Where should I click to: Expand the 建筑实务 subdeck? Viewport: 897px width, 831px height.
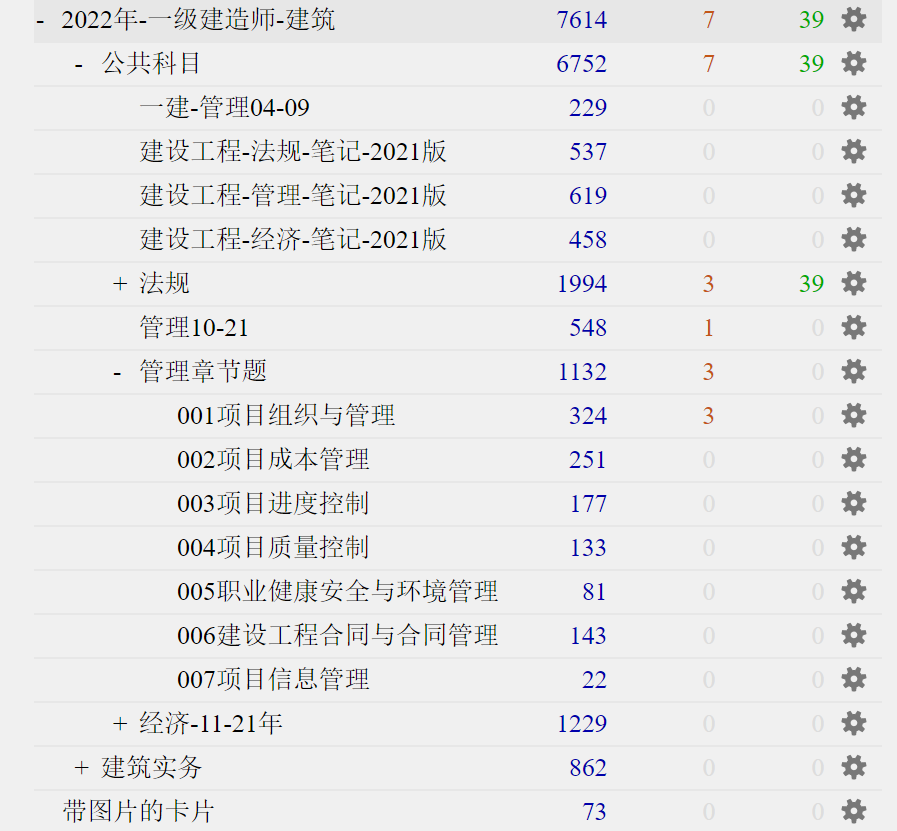tap(81, 769)
